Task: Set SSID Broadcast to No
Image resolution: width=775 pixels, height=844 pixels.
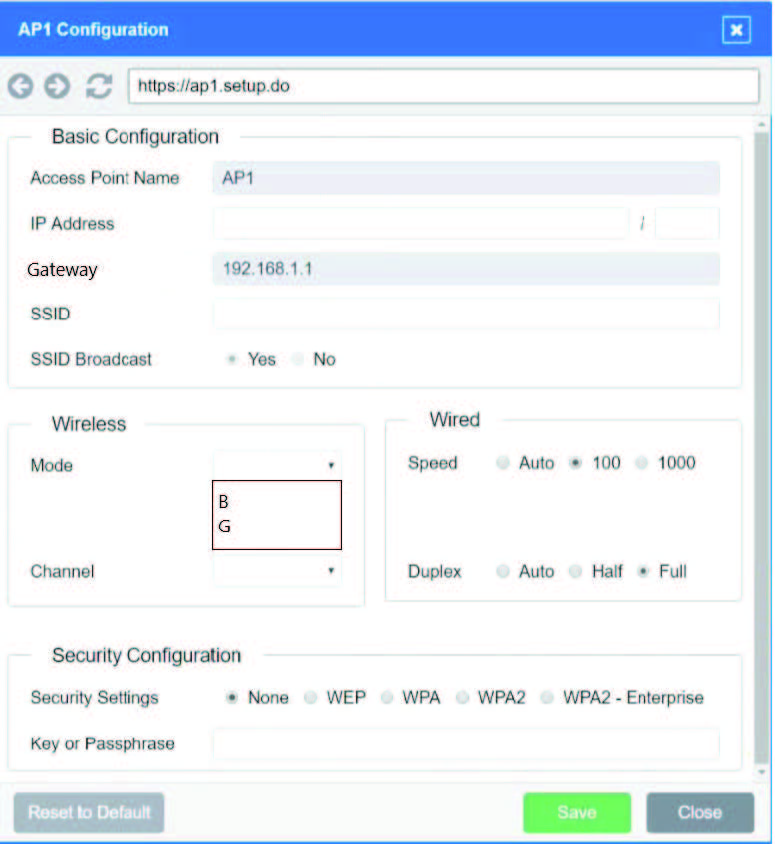Action: pos(298,359)
